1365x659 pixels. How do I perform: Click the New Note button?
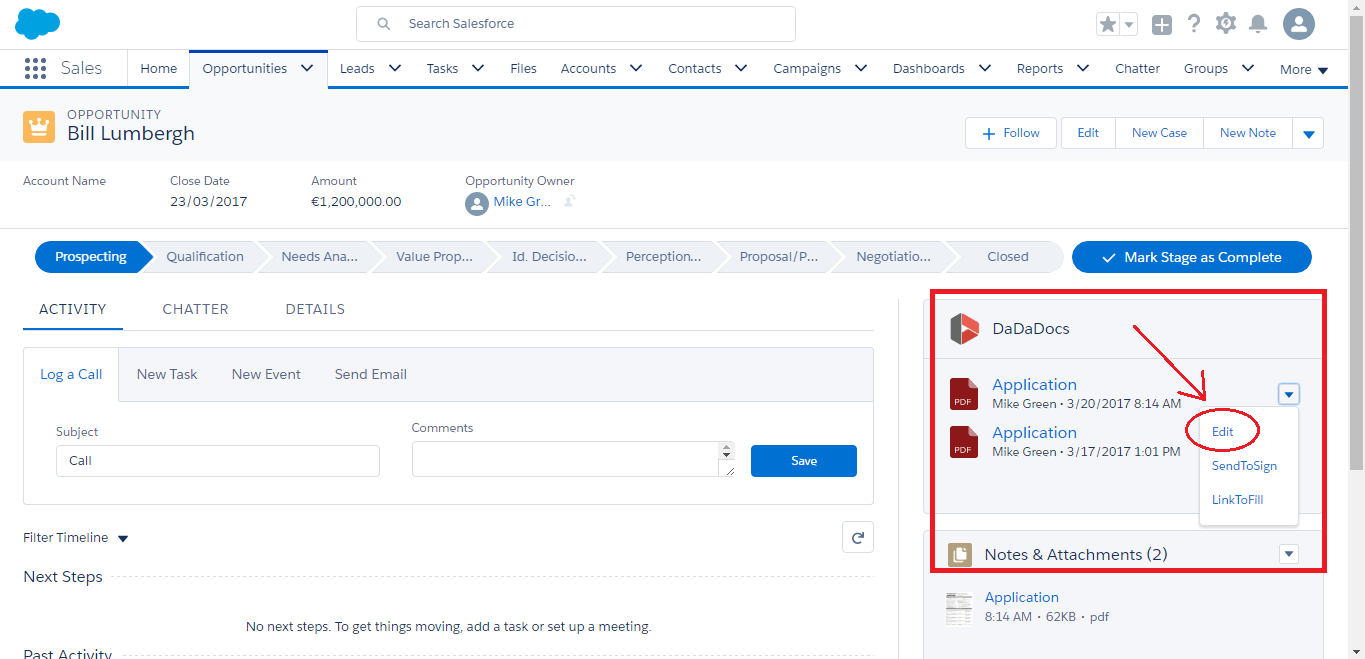1248,133
